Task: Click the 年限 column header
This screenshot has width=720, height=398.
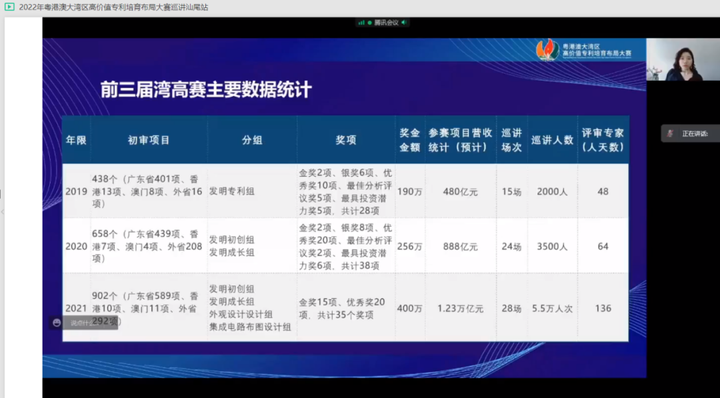Action: (x=76, y=140)
